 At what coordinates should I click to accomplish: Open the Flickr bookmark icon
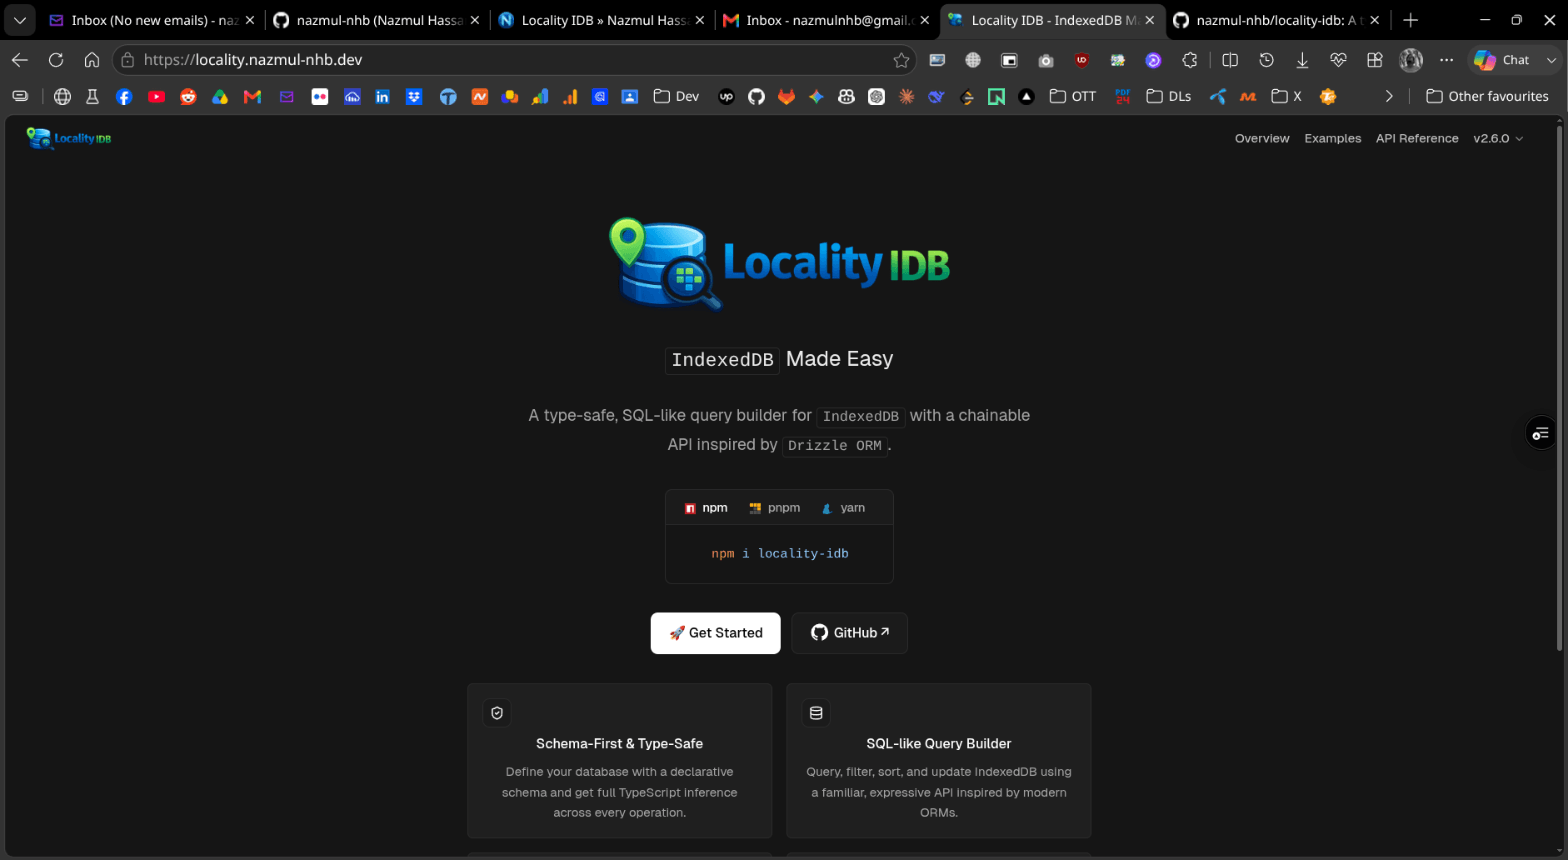(x=320, y=97)
